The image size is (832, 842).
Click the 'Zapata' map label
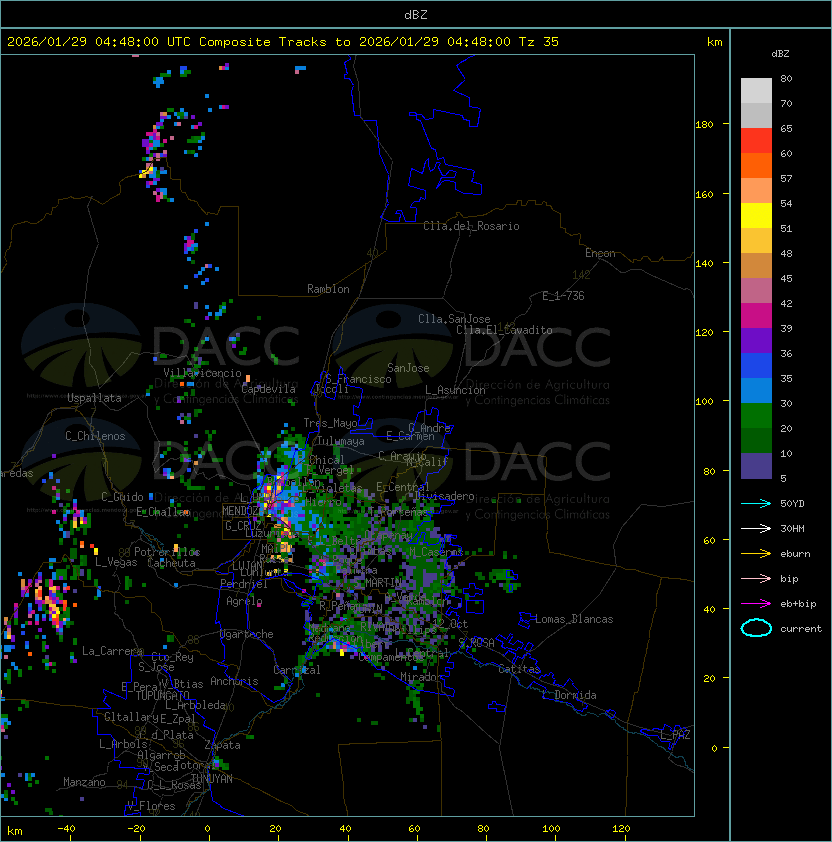click(x=222, y=745)
